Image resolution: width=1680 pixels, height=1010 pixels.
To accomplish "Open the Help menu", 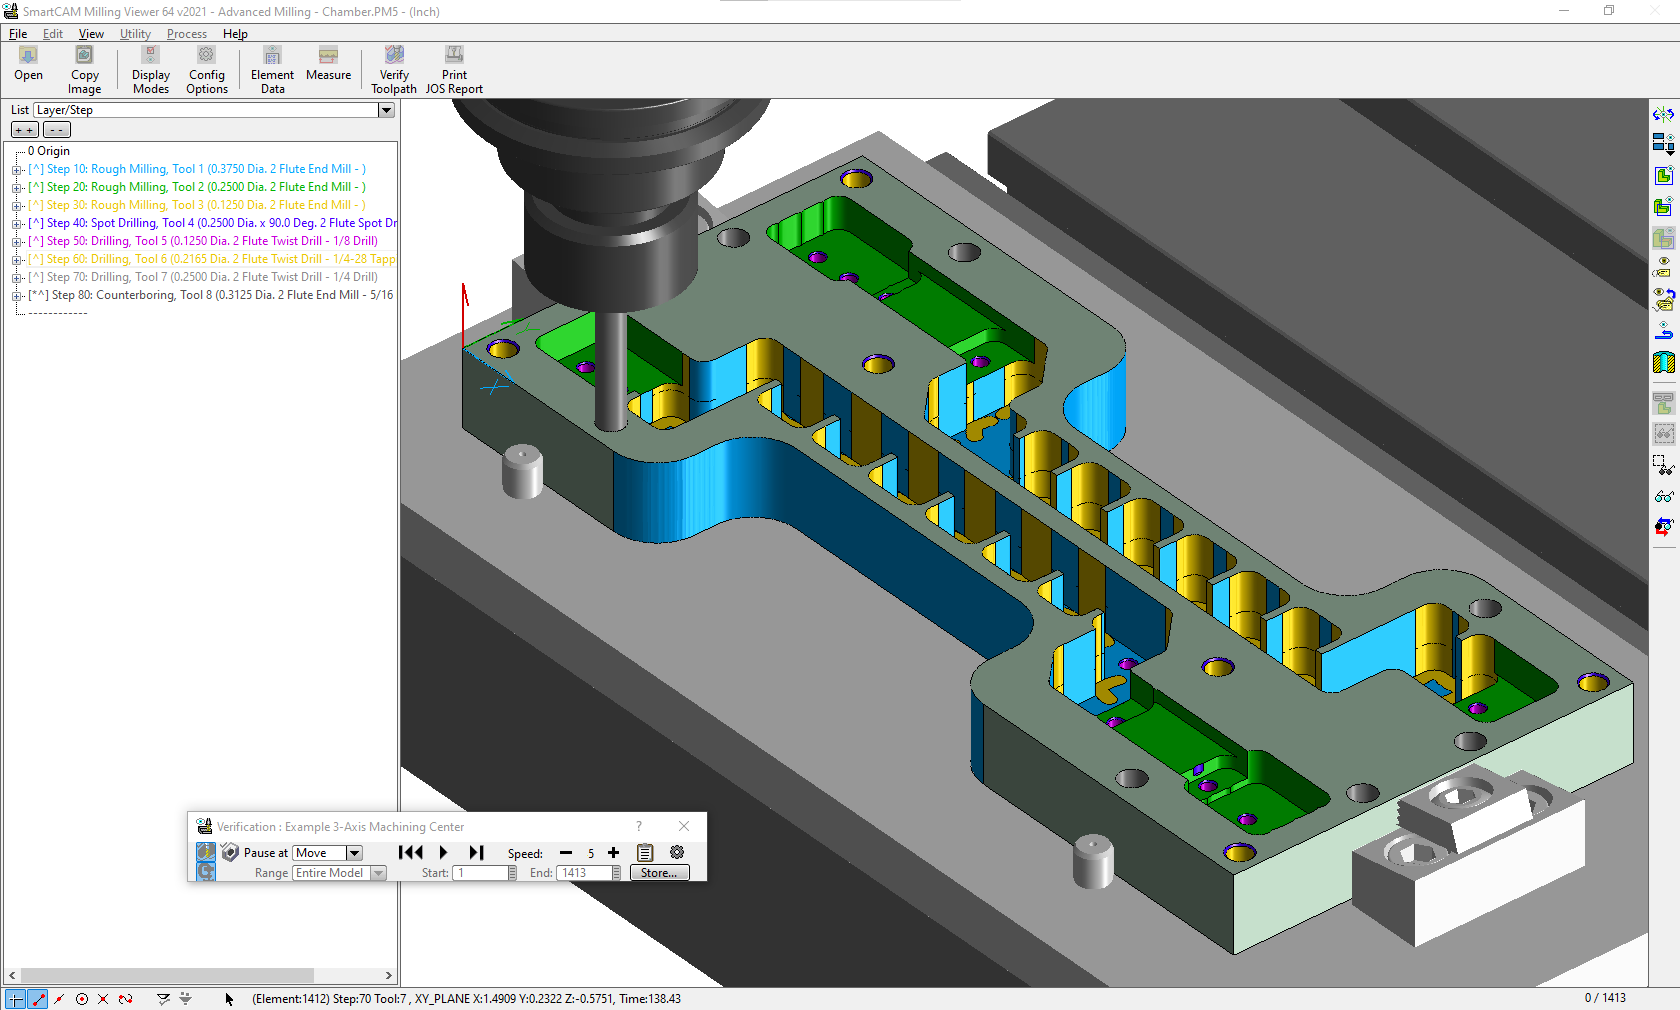I will [235, 34].
